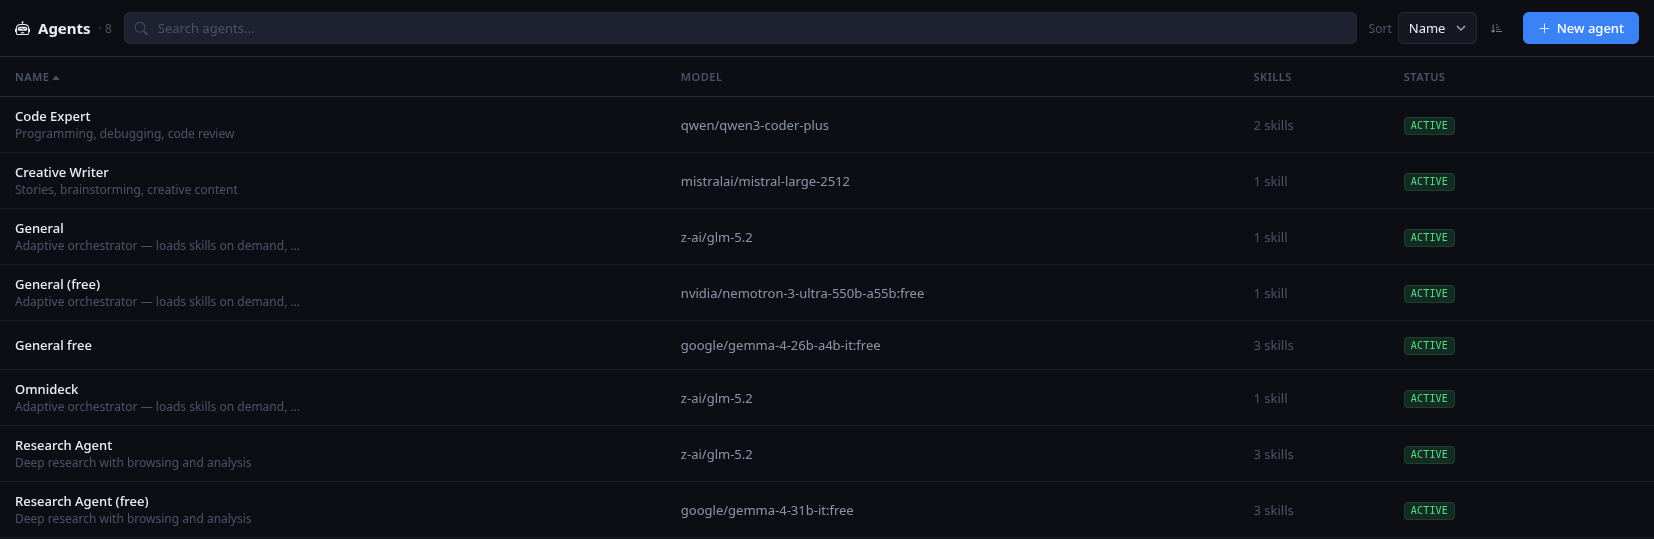Click the search magnifier icon
1654x539 pixels.
[141, 28]
